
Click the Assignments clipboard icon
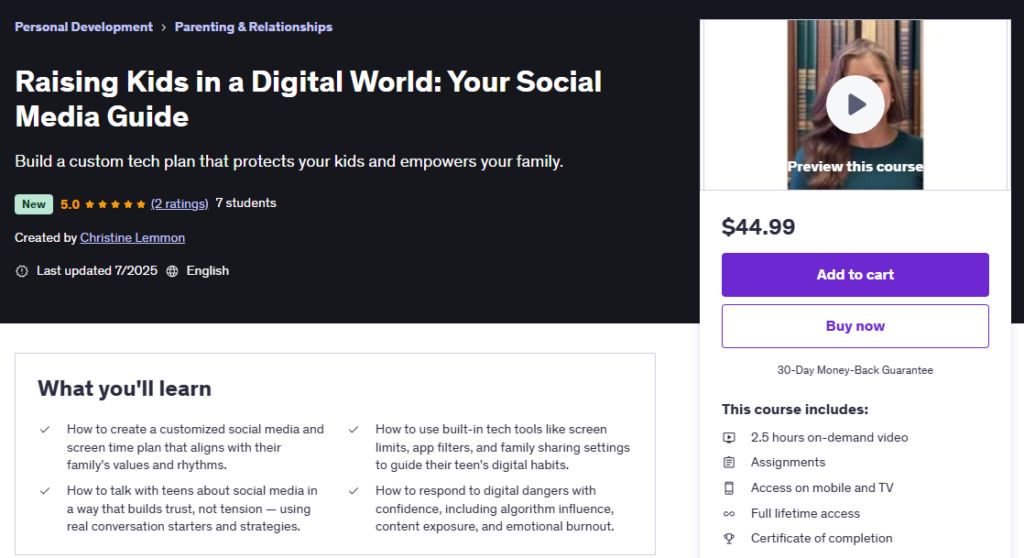tap(729, 463)
